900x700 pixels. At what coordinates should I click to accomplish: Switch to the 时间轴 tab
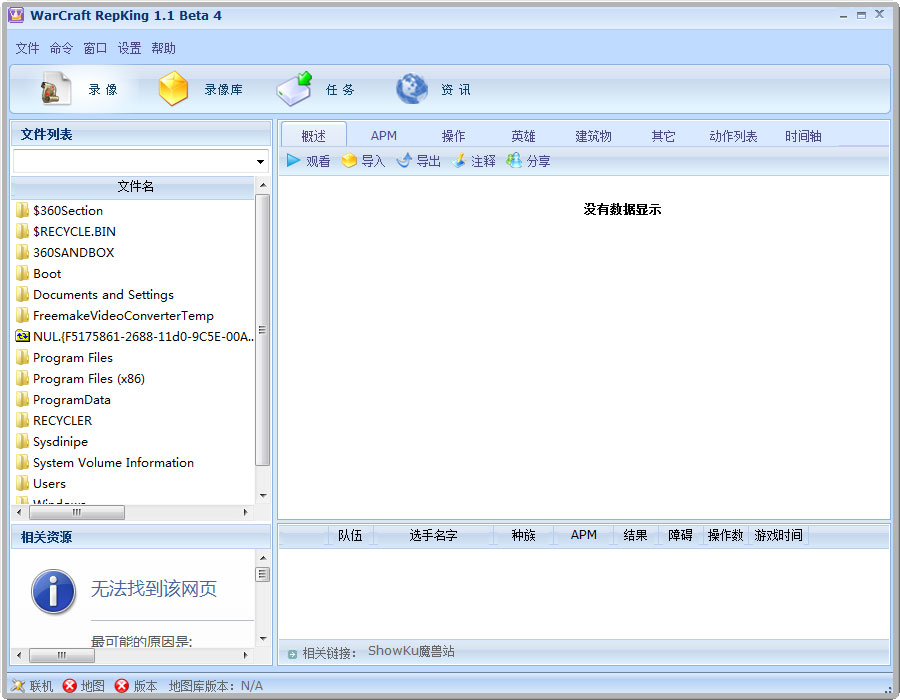point(803,136)
